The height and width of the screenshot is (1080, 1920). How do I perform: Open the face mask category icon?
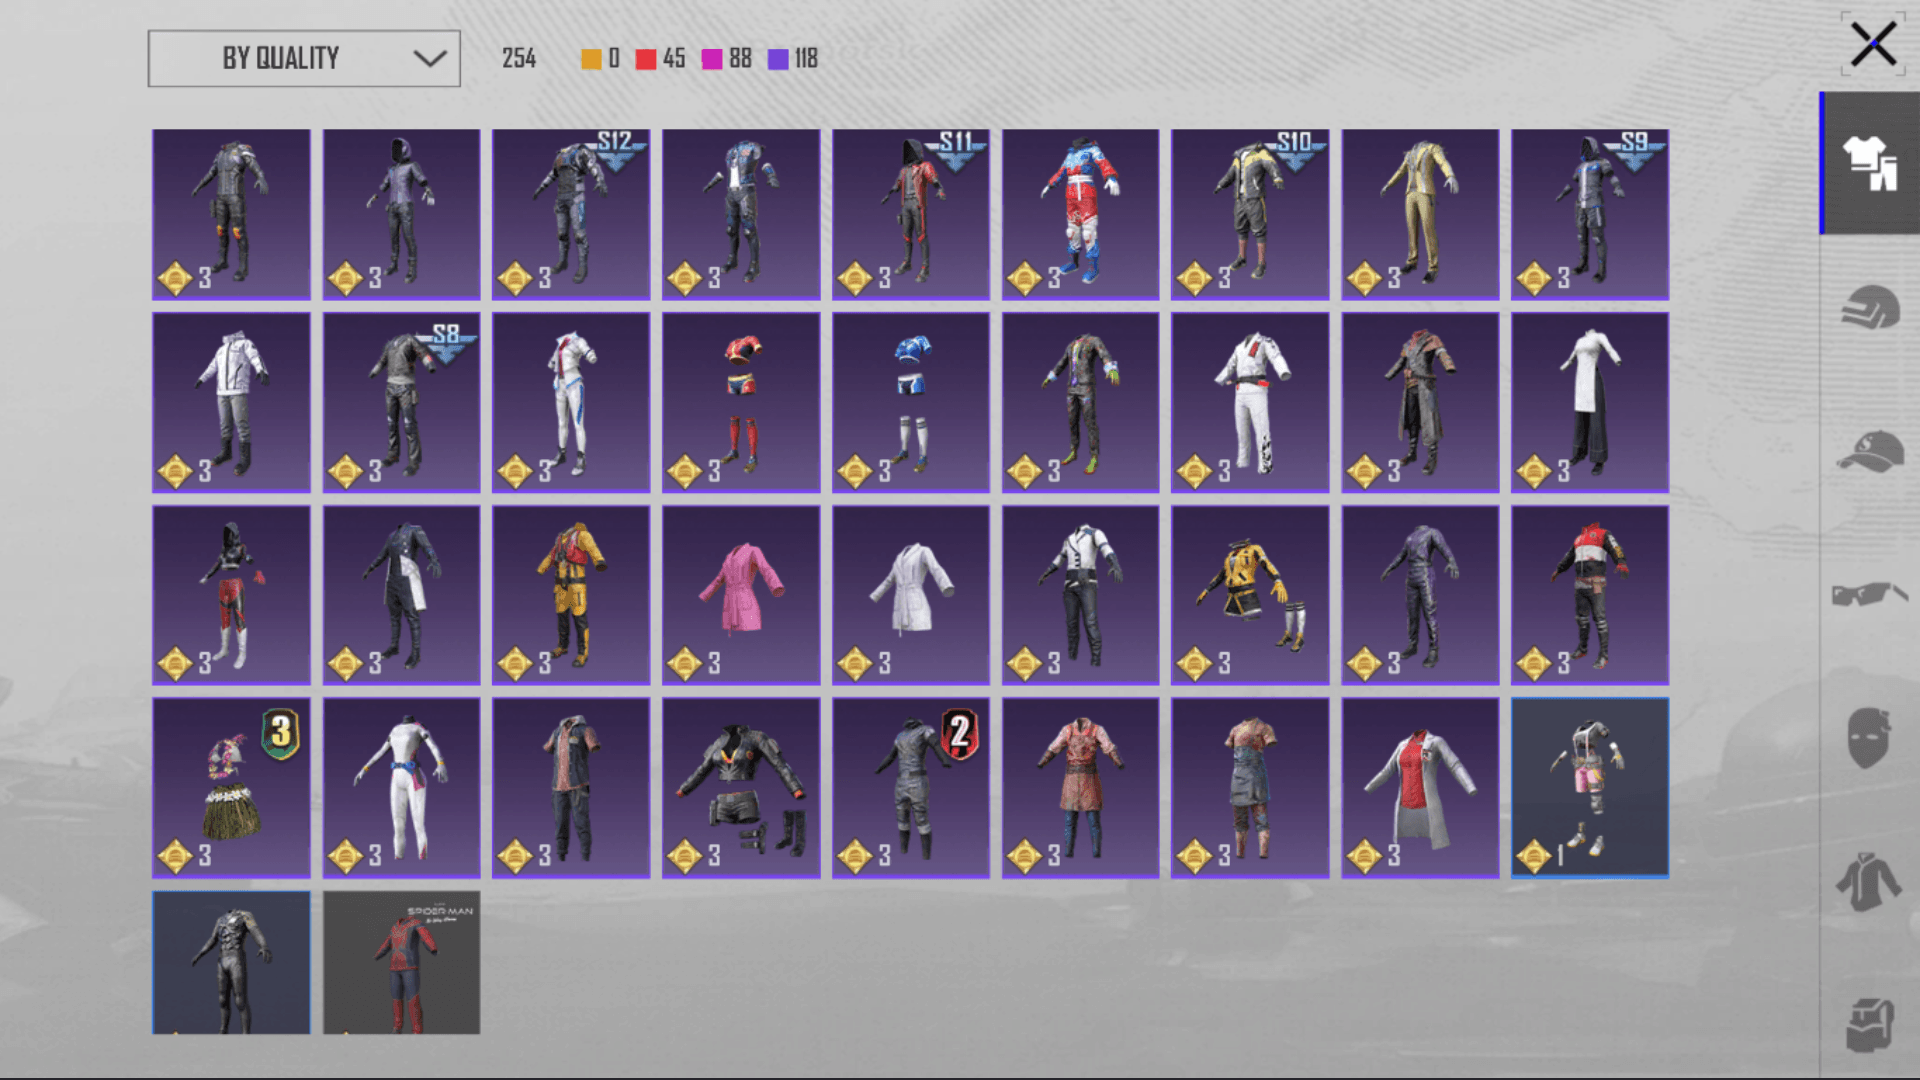pos(1868,738)
